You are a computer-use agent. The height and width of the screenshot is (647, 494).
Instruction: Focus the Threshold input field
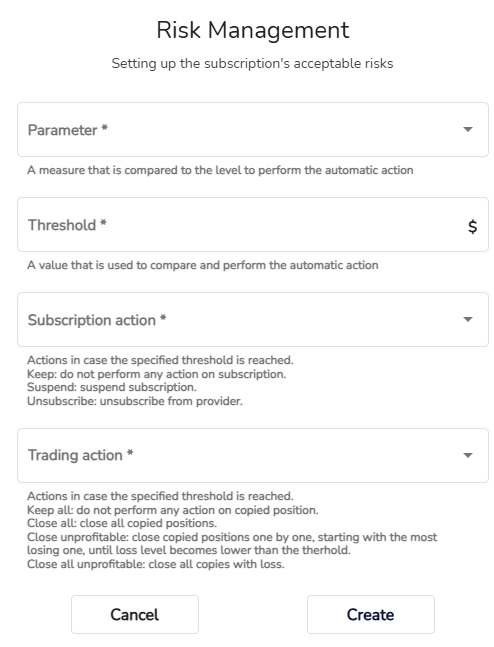tap(253, 224)
